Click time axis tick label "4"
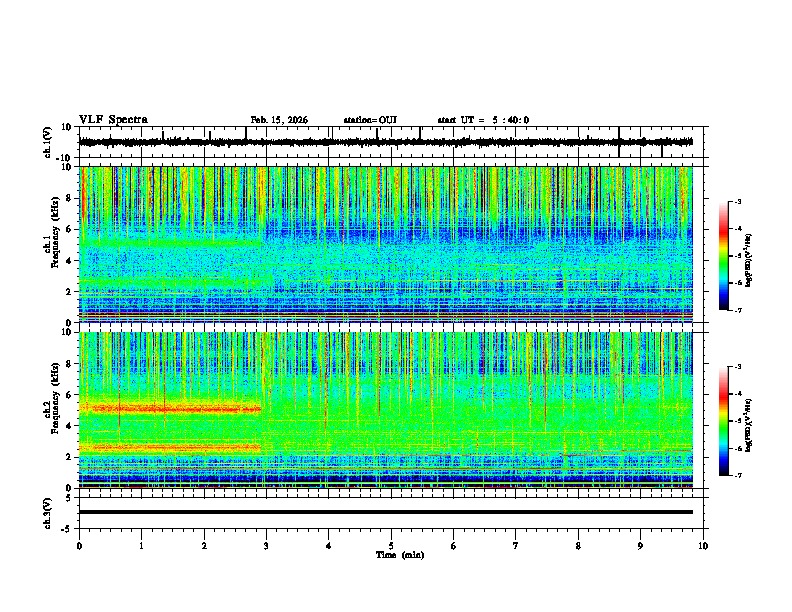The height and width of the screenshot is (612, 792). coord(328,546)
